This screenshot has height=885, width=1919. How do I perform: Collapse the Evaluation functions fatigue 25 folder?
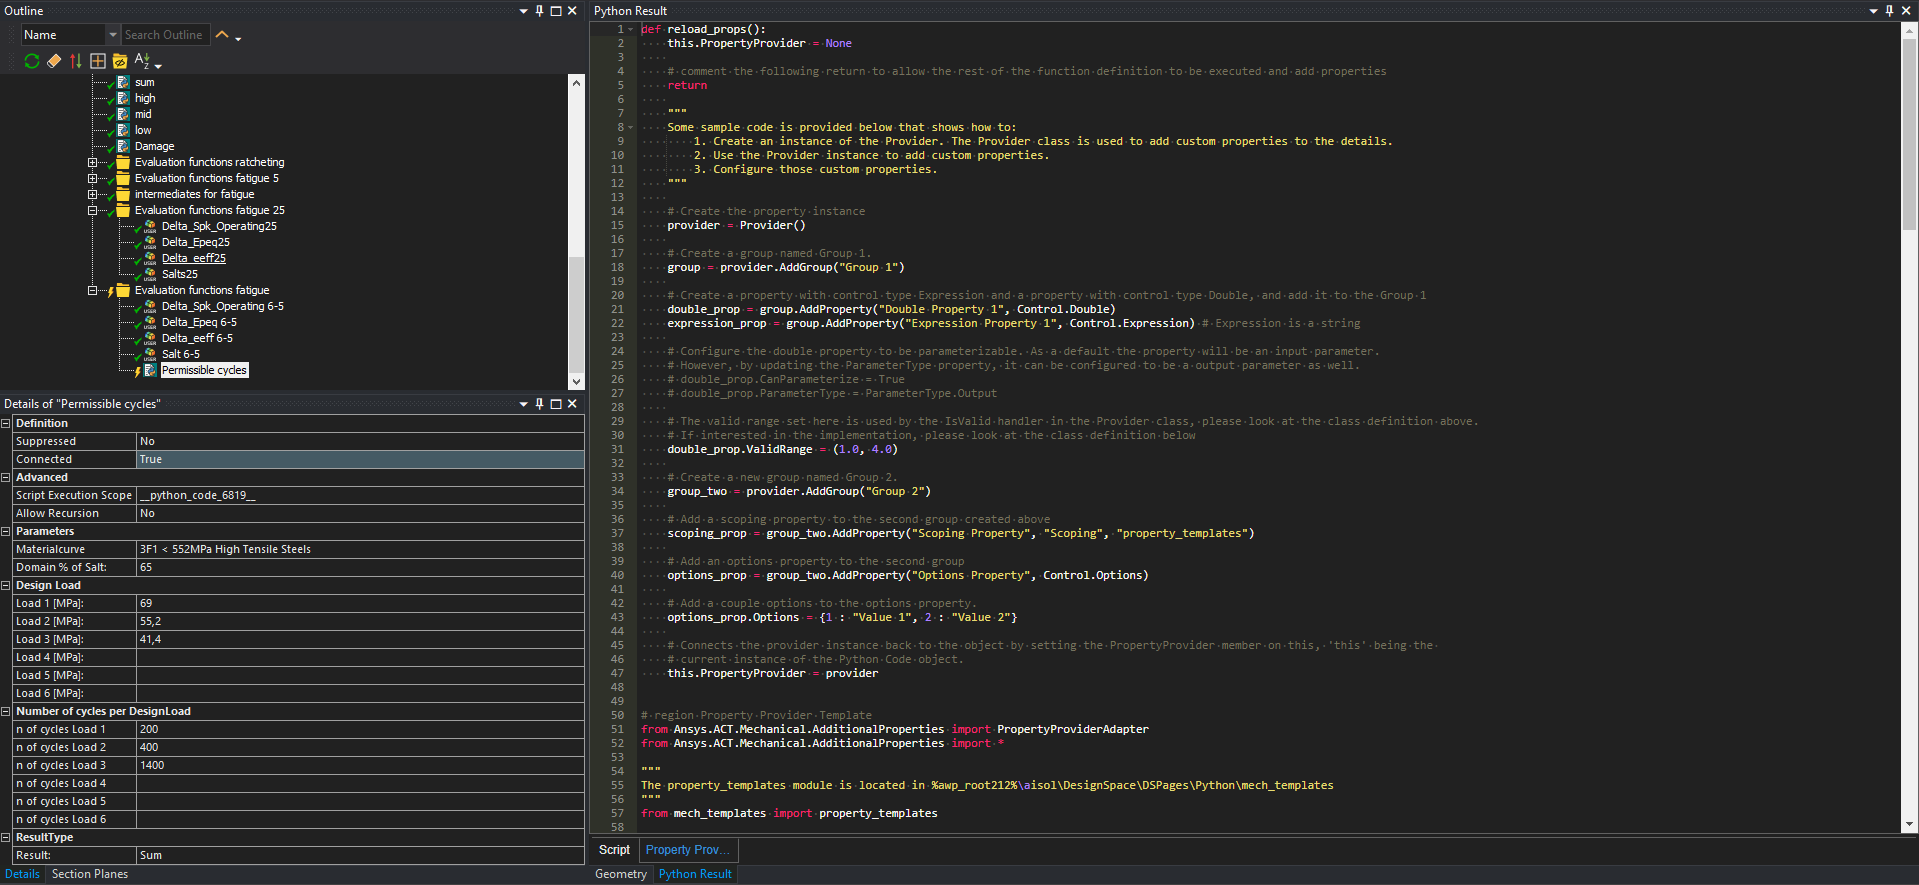(93, 210)
